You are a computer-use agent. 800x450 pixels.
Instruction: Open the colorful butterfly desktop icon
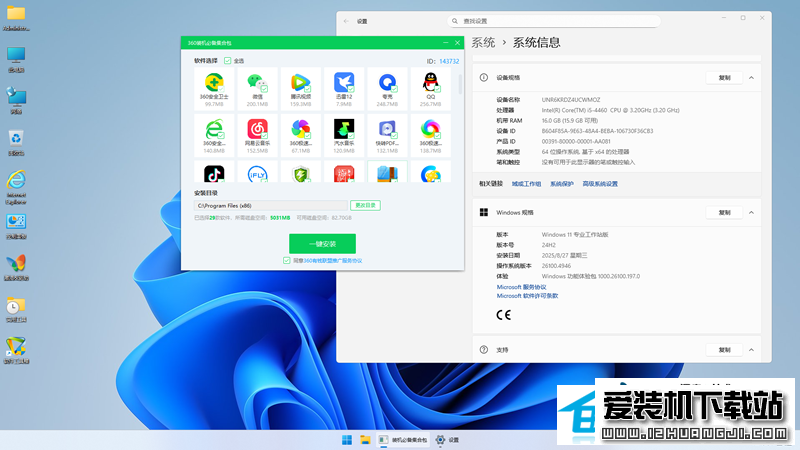[16, 263]
